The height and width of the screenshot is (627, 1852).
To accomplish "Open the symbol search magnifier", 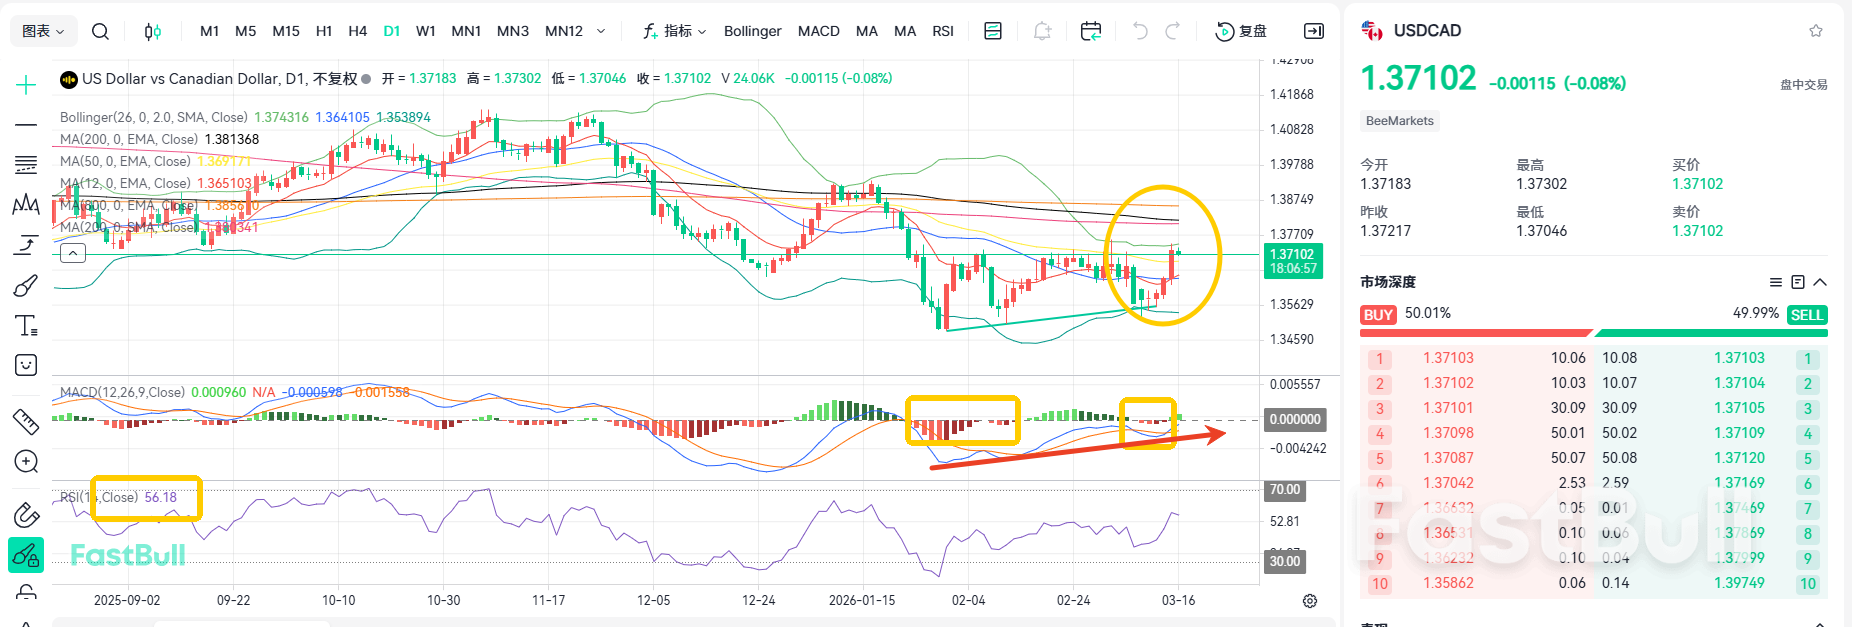I will click(x=100, y=31).
